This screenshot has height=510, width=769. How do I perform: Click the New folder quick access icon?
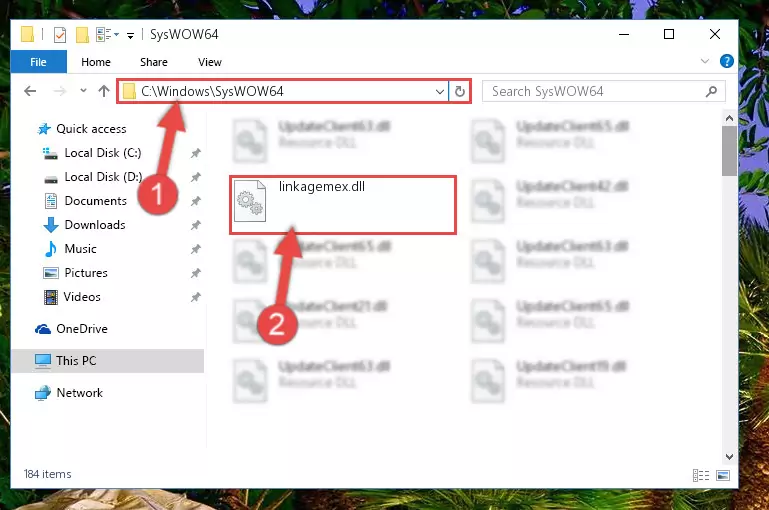coord(82,35)
